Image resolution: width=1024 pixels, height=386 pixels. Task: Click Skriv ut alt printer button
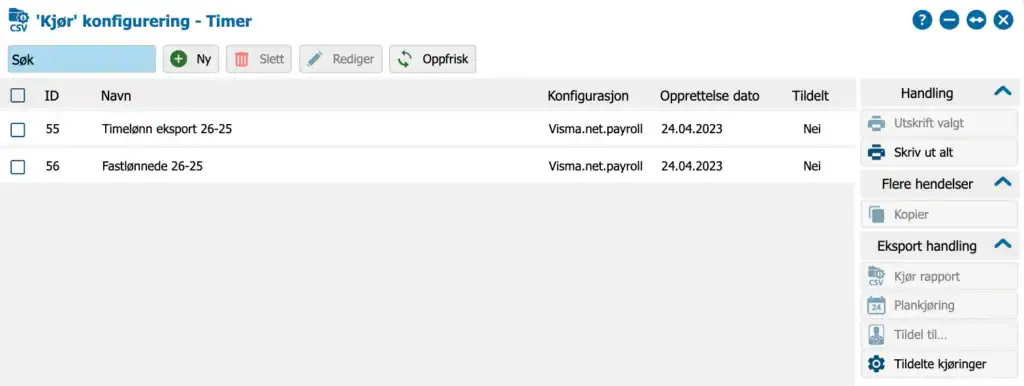939,153
